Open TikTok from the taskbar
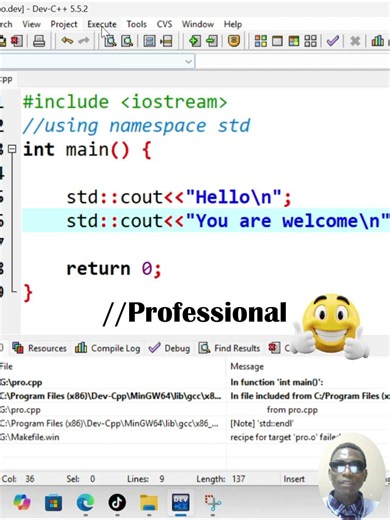 pyautogui.click(x=117, y=502)
